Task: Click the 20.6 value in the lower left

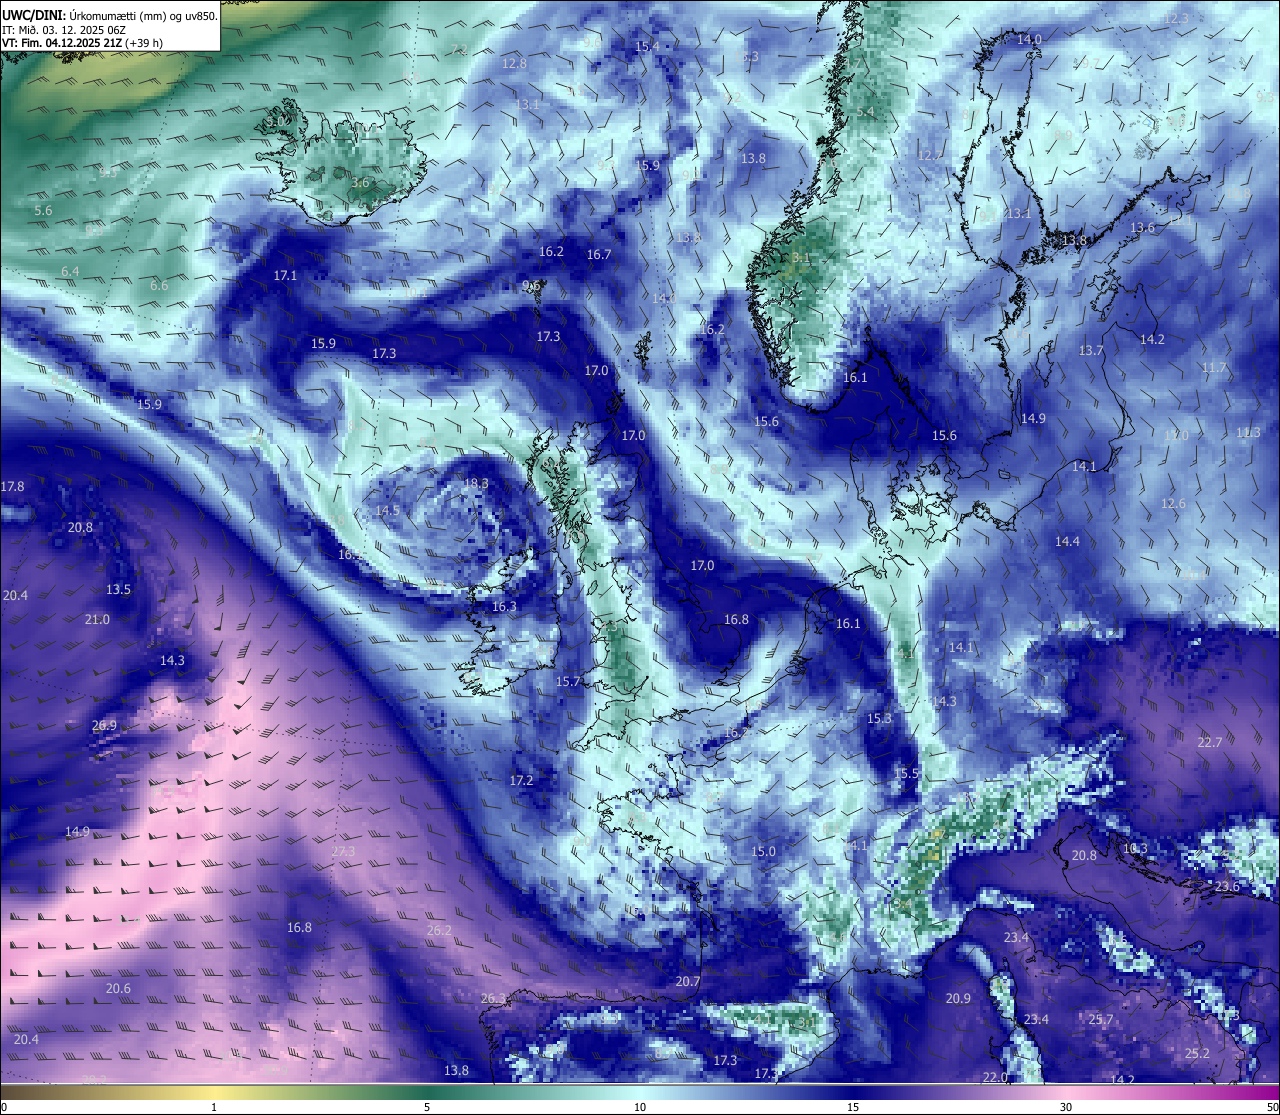Action: (x=118, y=988)
